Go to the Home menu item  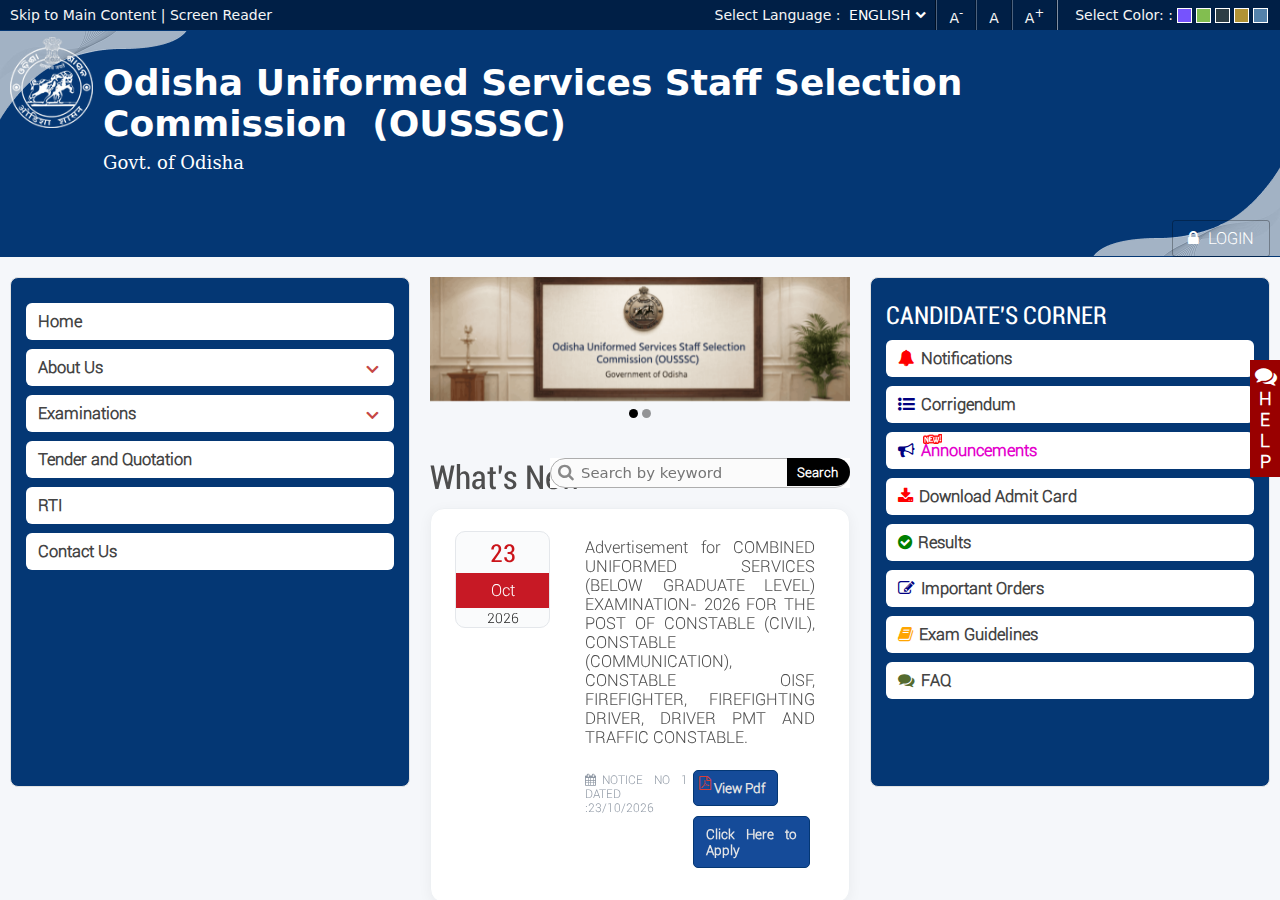[x=210, y=321]
